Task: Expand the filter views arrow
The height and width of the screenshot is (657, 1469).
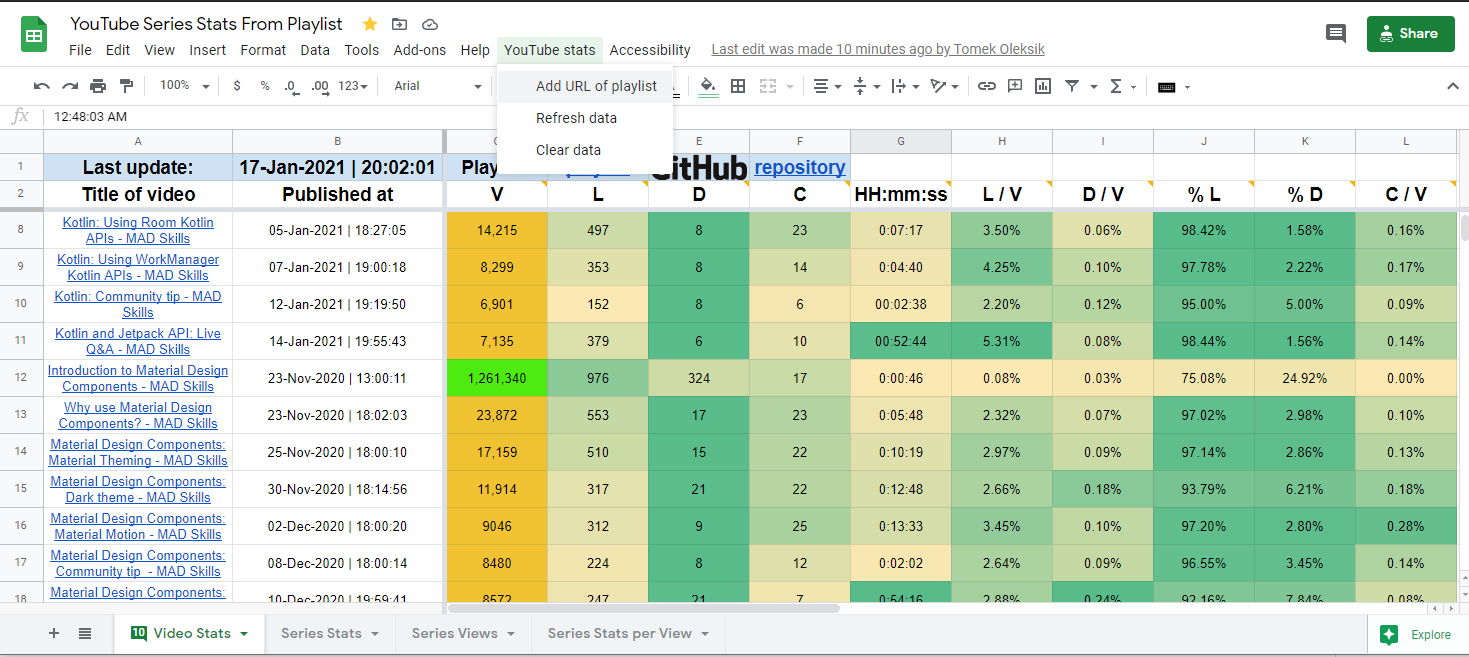Action: tap(1094, 87)
